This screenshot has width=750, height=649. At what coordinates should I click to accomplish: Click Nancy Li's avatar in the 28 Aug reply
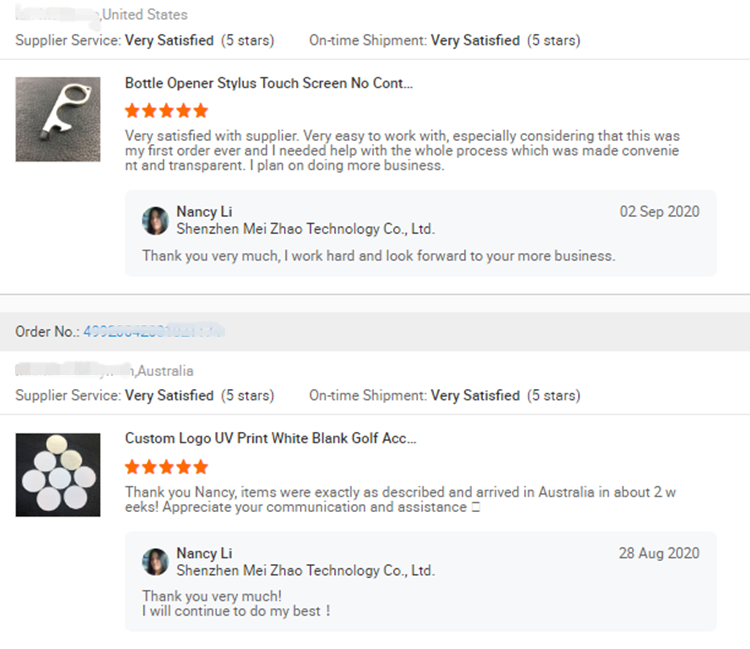point(155,562)
